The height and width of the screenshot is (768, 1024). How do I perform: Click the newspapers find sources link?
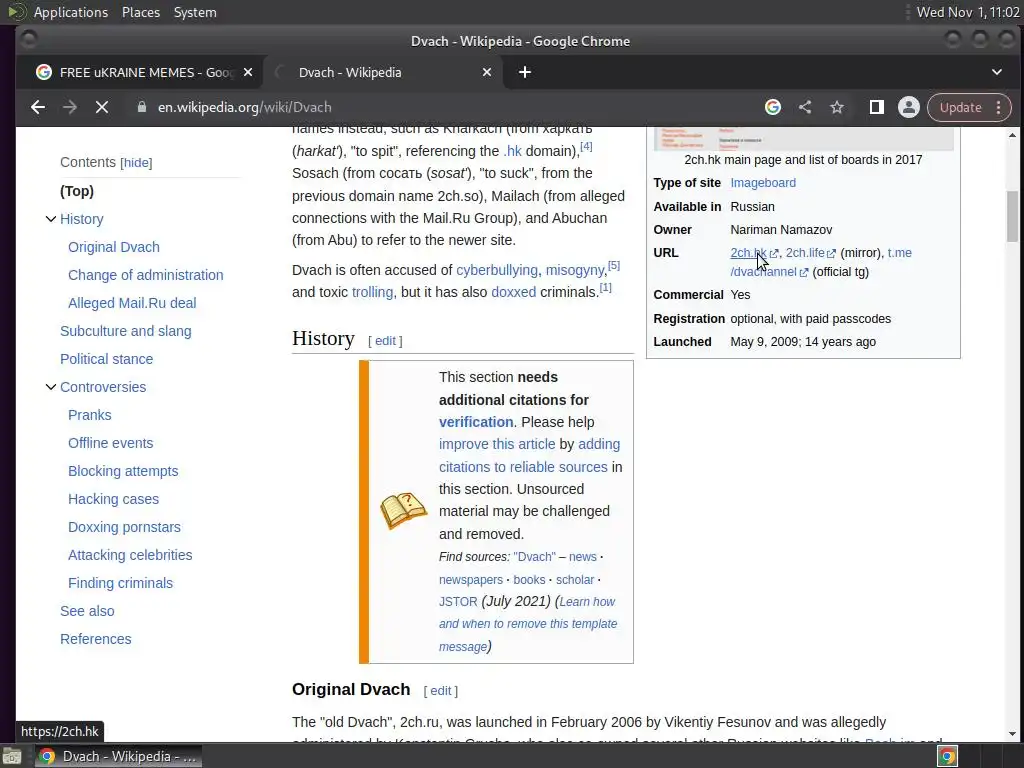471,579
